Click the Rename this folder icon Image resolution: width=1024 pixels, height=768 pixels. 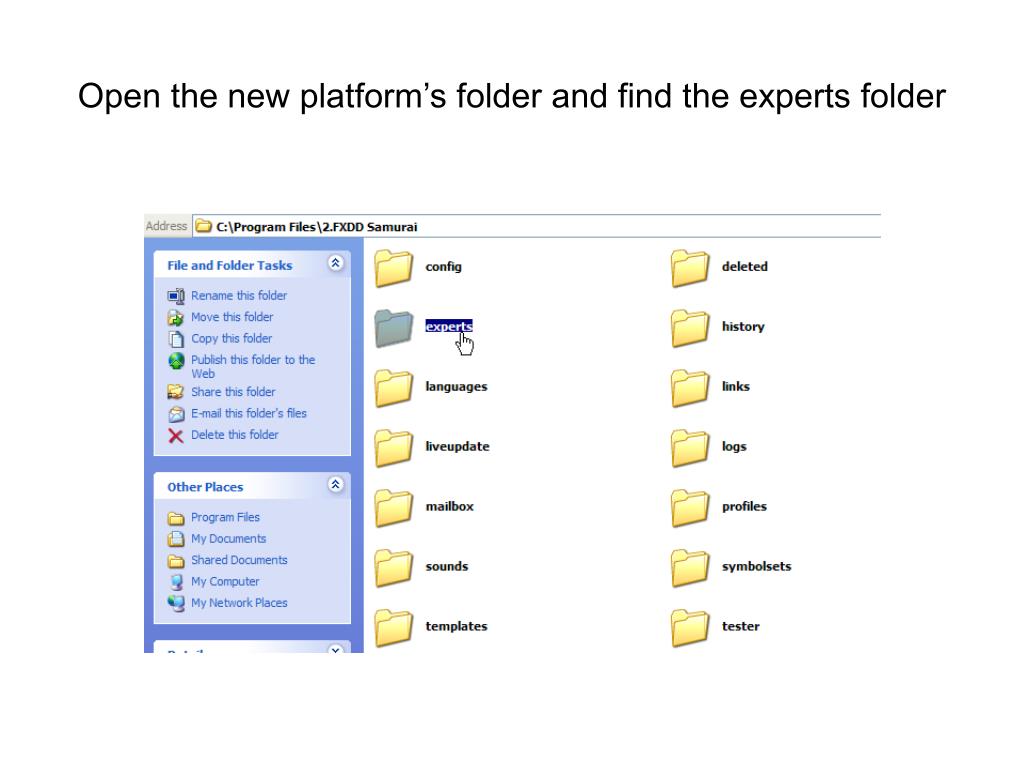(176, 296)
